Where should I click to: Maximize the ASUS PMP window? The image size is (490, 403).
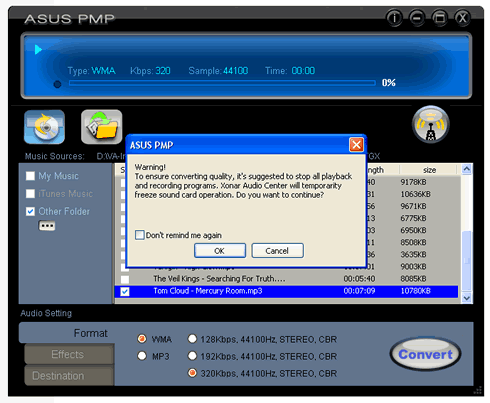[x=440, y=18]
